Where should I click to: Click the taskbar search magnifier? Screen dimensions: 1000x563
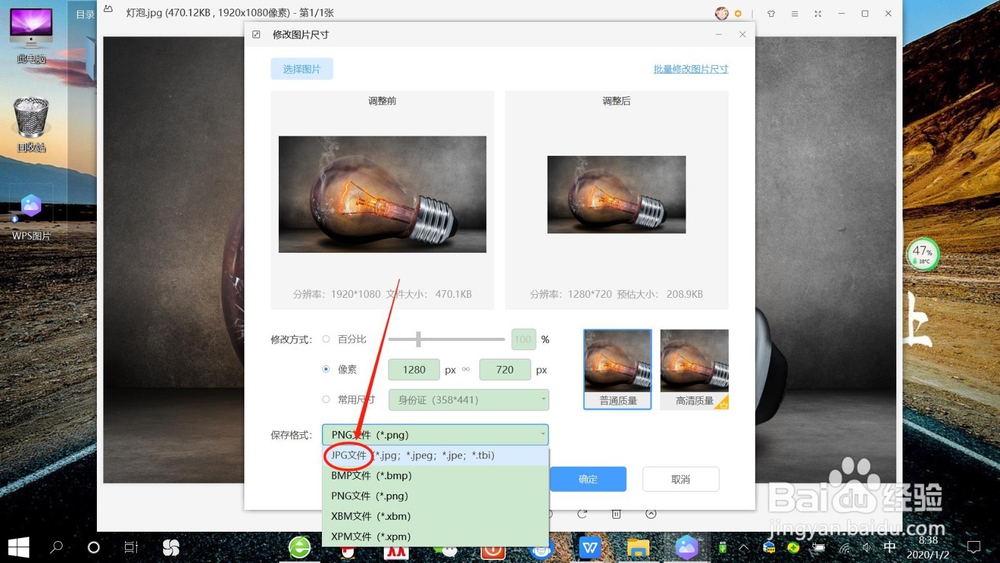point(56,547)
